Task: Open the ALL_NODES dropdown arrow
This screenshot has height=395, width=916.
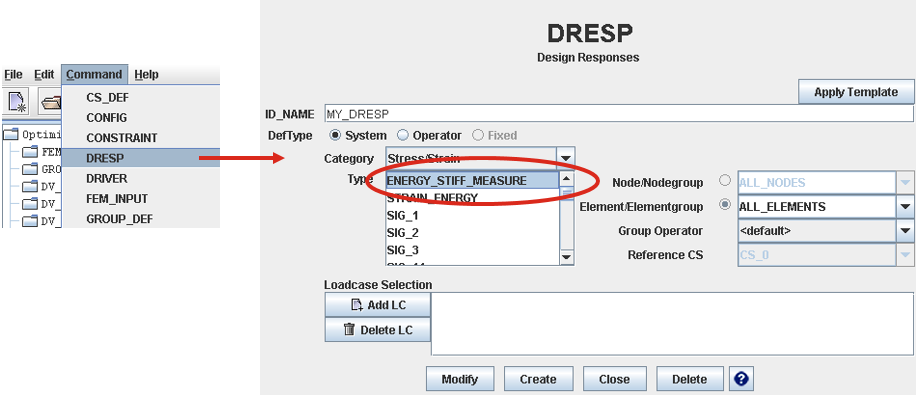Action: 905,183
